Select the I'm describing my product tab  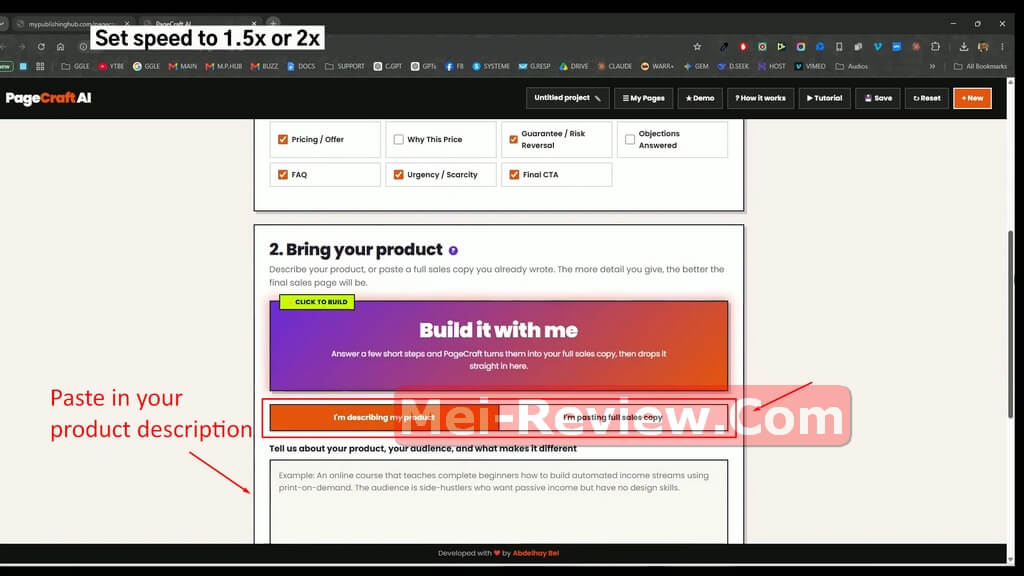coord(384,417)
